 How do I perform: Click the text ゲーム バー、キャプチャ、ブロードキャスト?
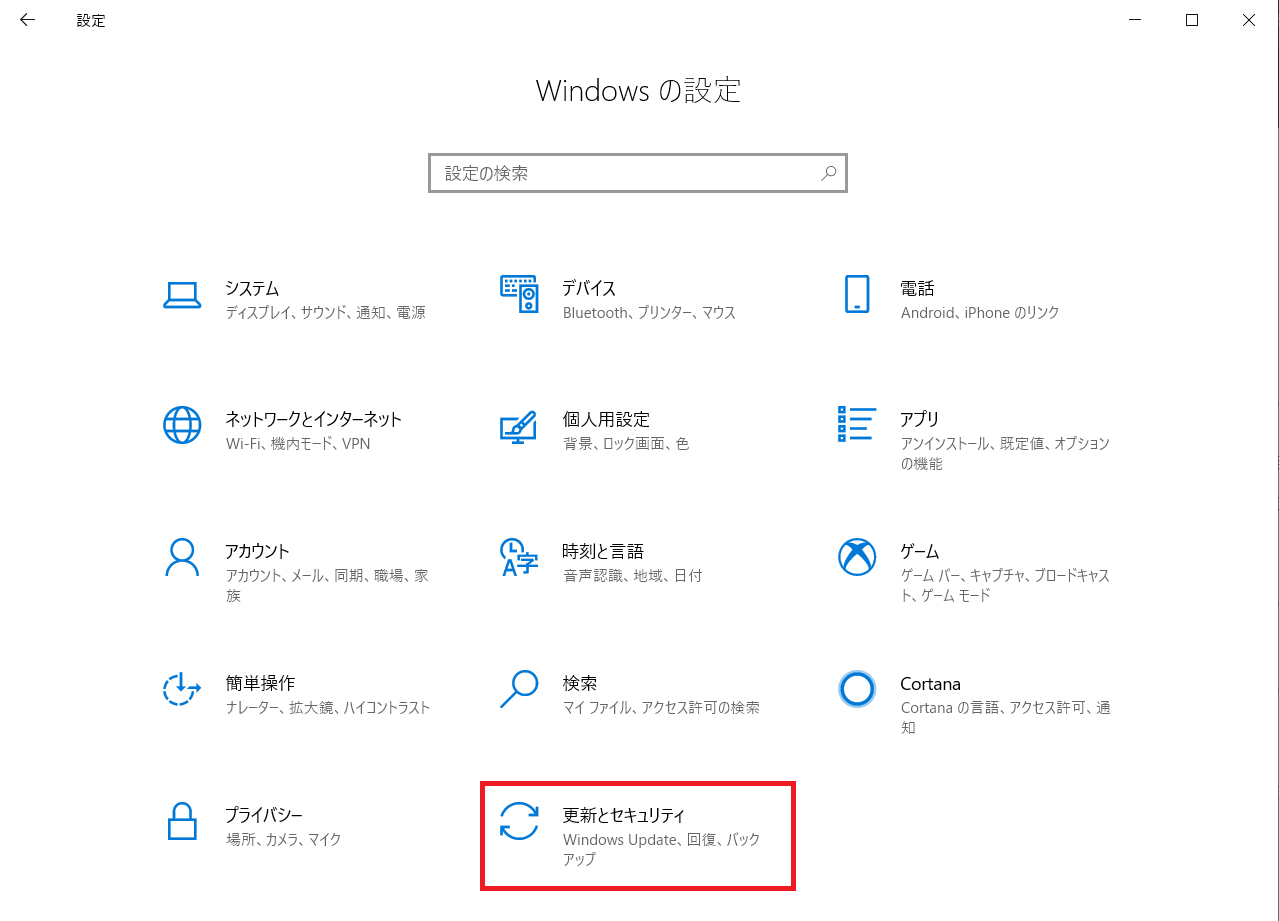pos(1006,585)
